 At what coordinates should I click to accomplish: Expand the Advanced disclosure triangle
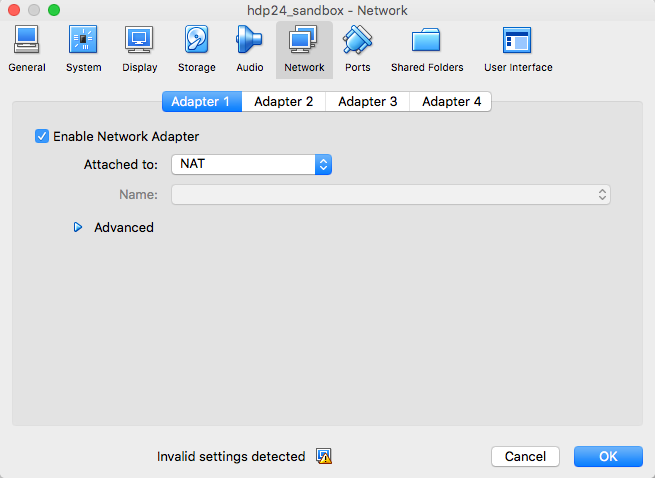tap(78, 227)
